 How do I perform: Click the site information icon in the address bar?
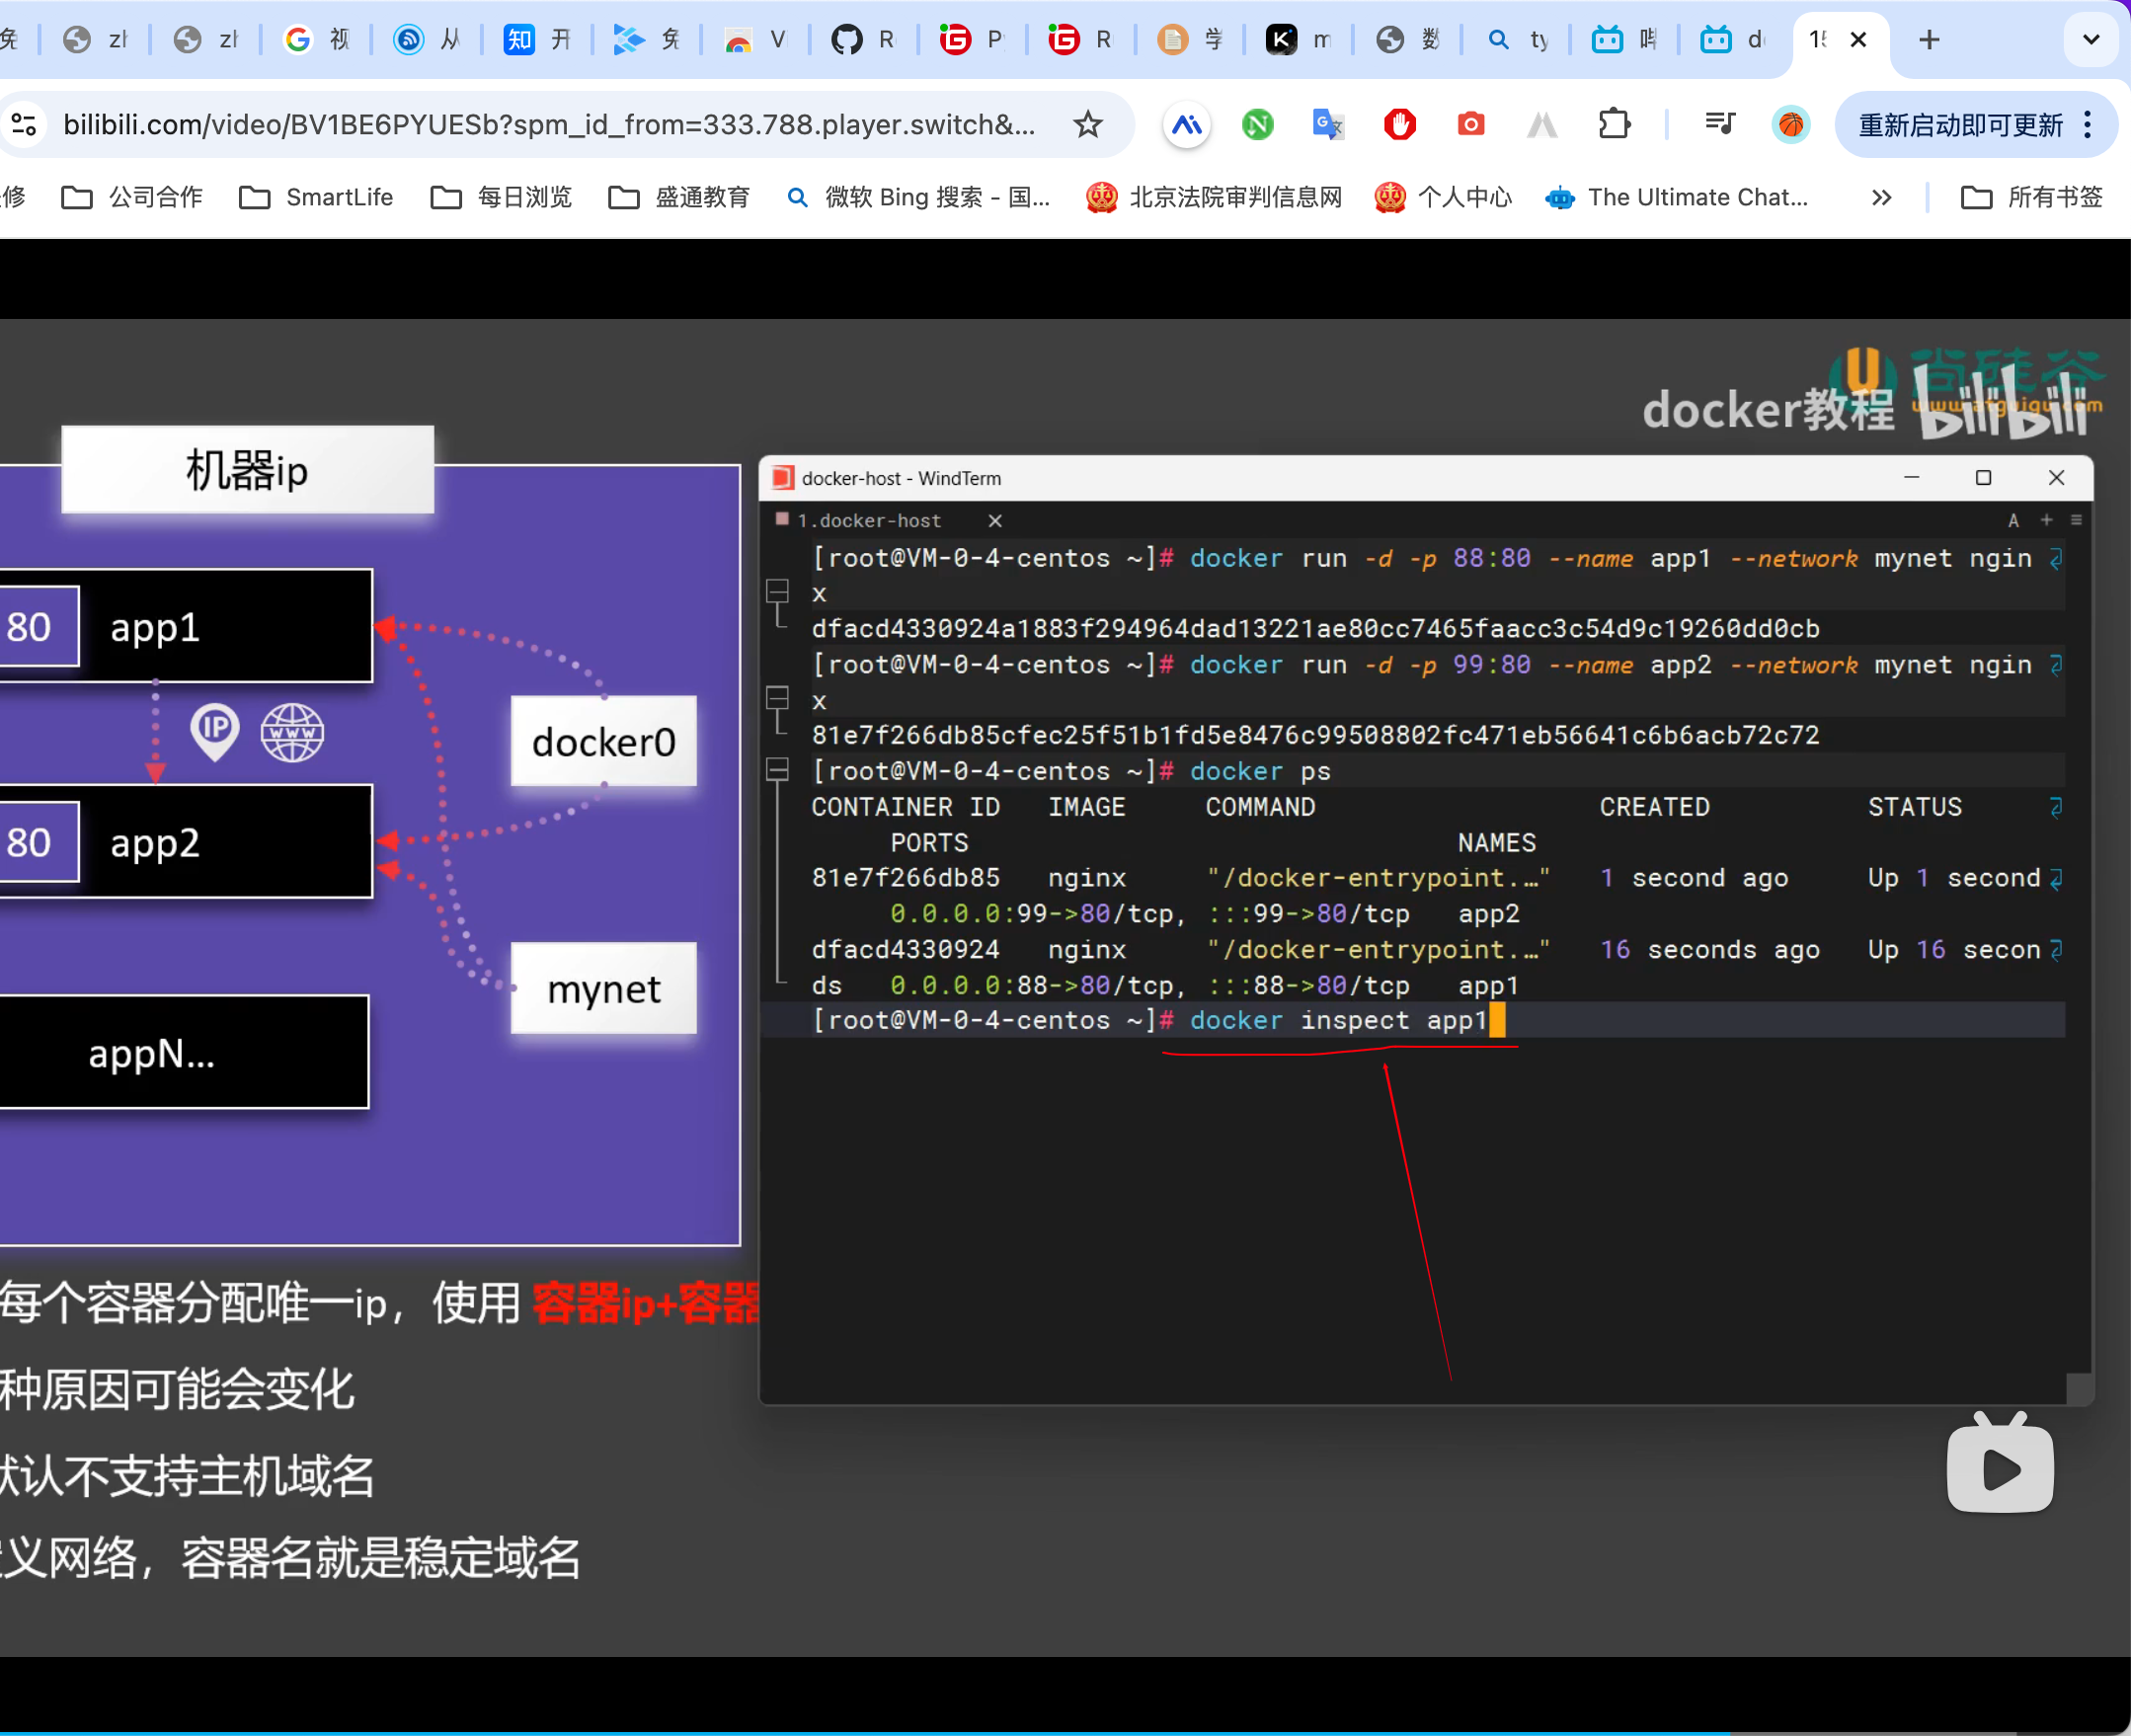tap(24, 125)
